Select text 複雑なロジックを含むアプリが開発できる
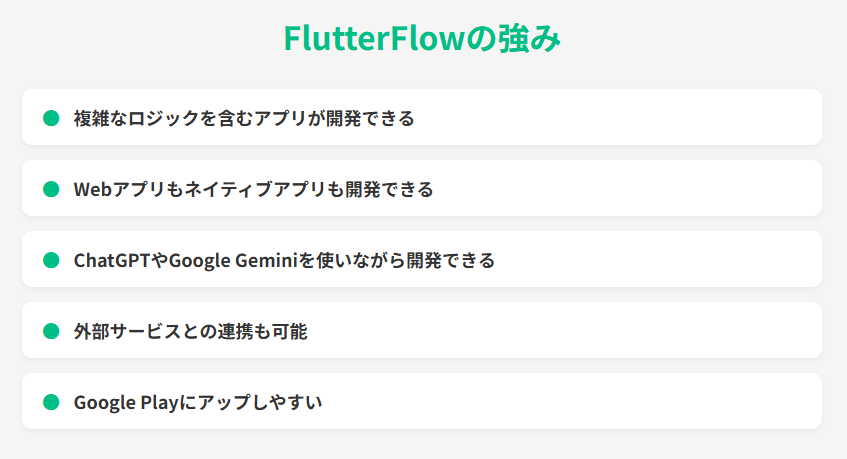This screenshot has width=847, height=459. [244, 118]
